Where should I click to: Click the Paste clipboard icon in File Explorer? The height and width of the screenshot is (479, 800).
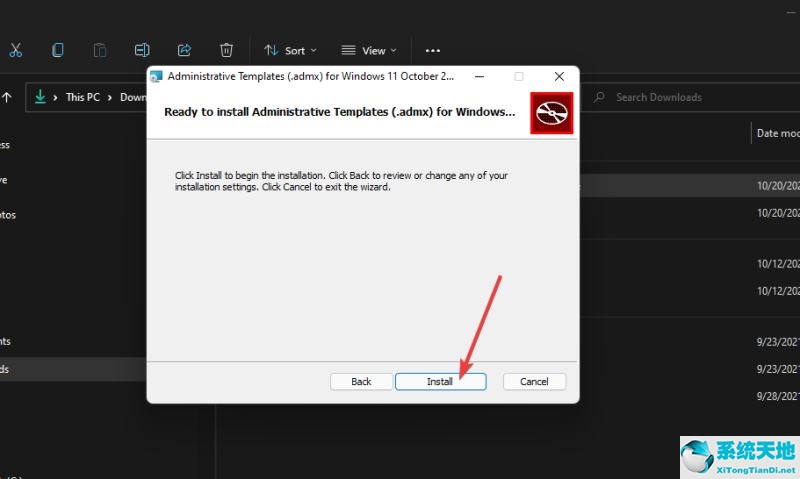99,50
